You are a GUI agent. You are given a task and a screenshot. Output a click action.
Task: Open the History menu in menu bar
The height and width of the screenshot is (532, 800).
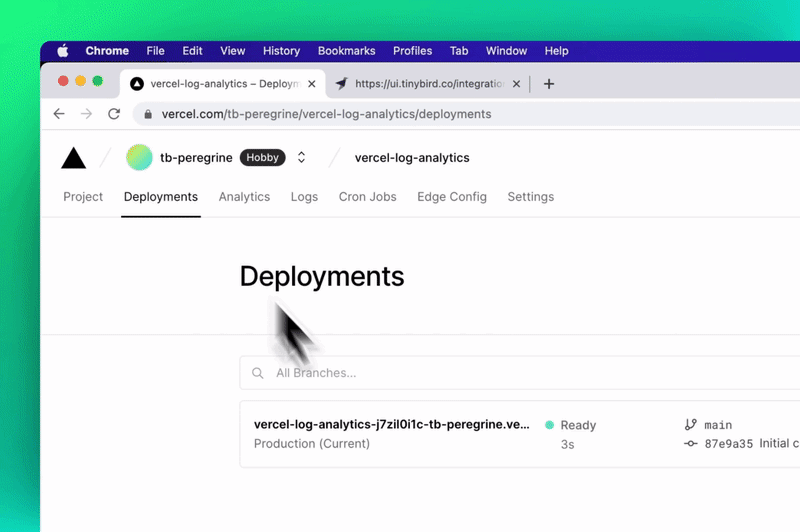click(281, 51)
